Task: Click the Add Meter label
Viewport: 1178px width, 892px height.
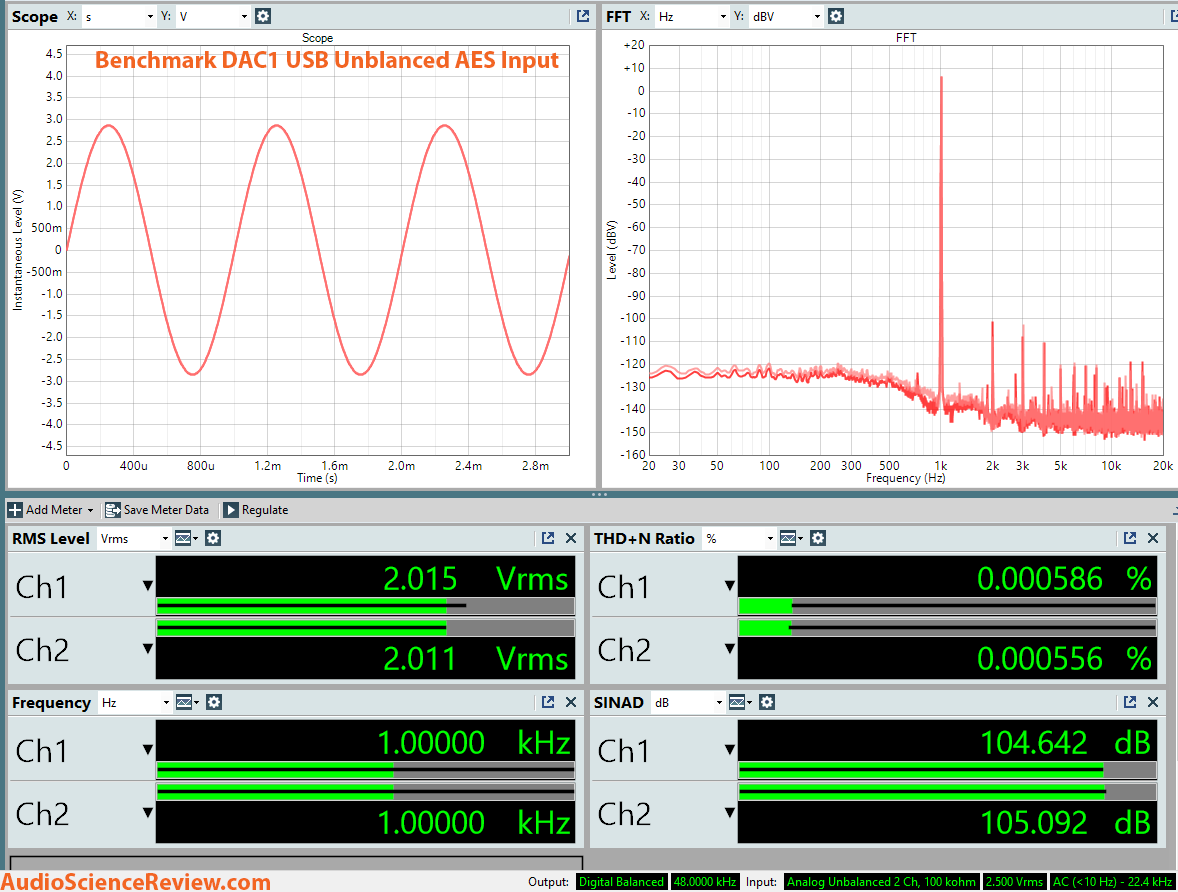Action: [54, 509]
